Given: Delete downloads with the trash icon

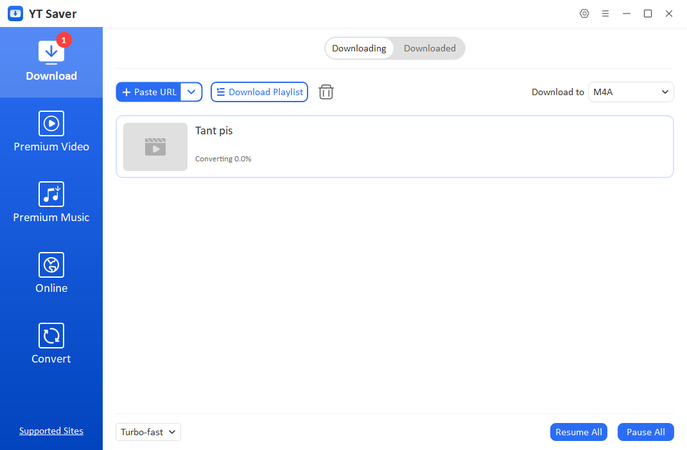Looking at the screenshot, I should pyautogui.click(x=326, y=92).
